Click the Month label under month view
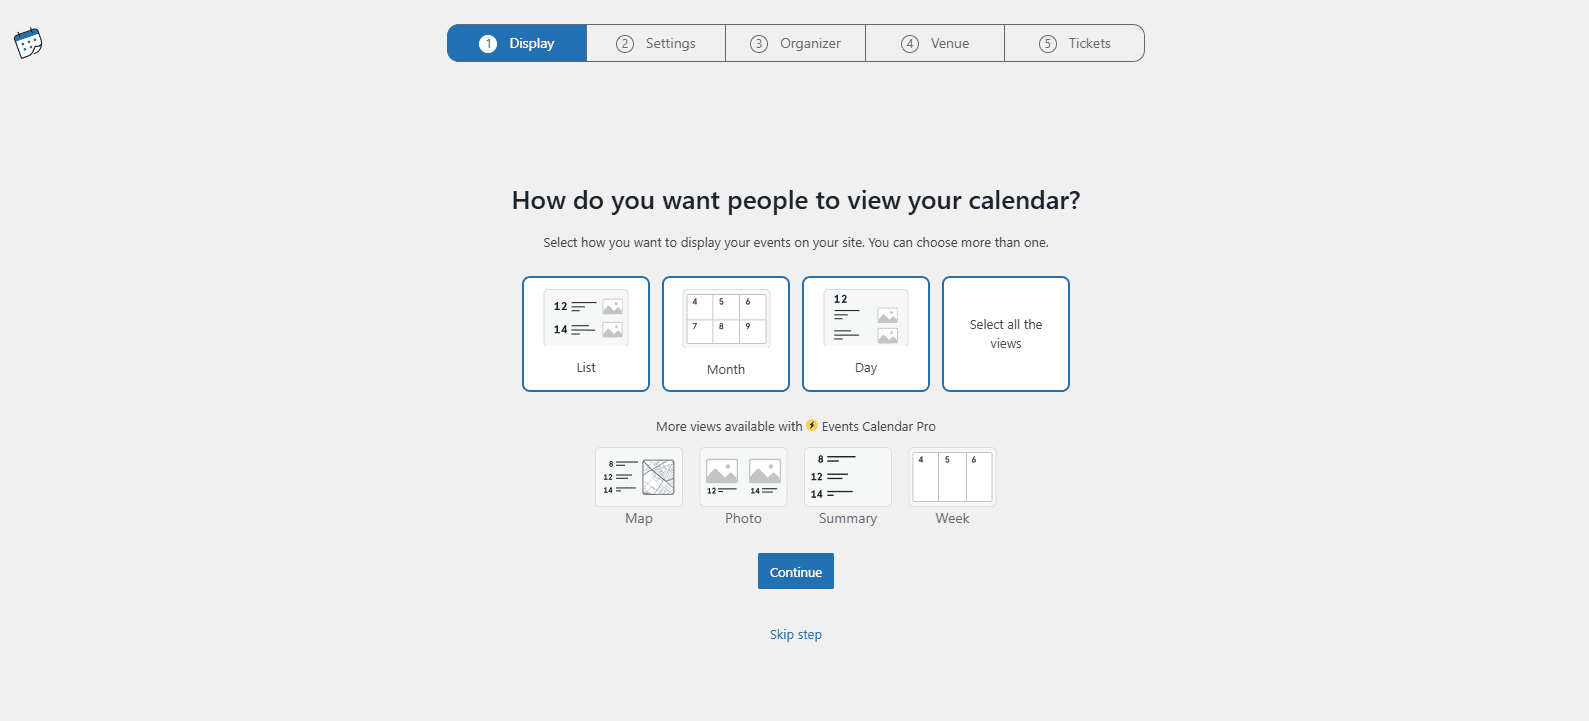 point(726,370)
